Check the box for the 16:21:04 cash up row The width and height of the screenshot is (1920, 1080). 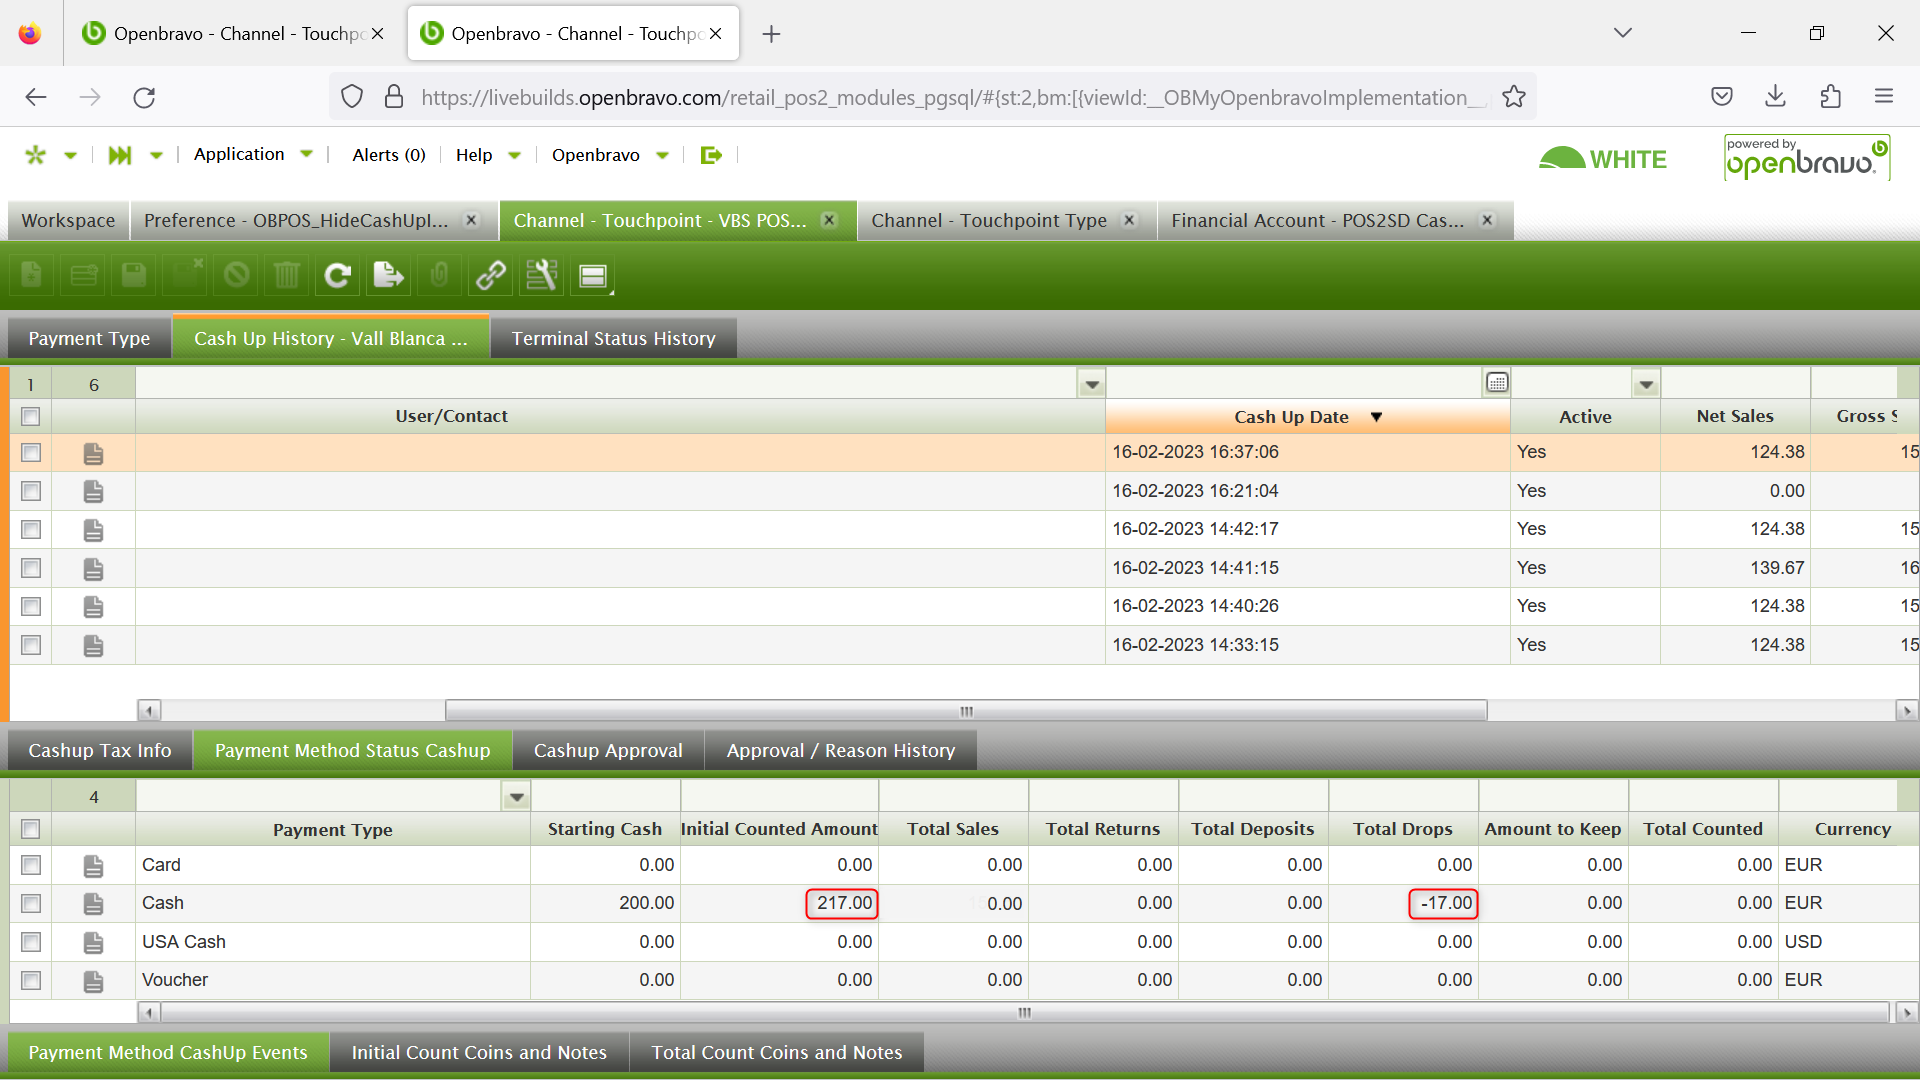31,491
